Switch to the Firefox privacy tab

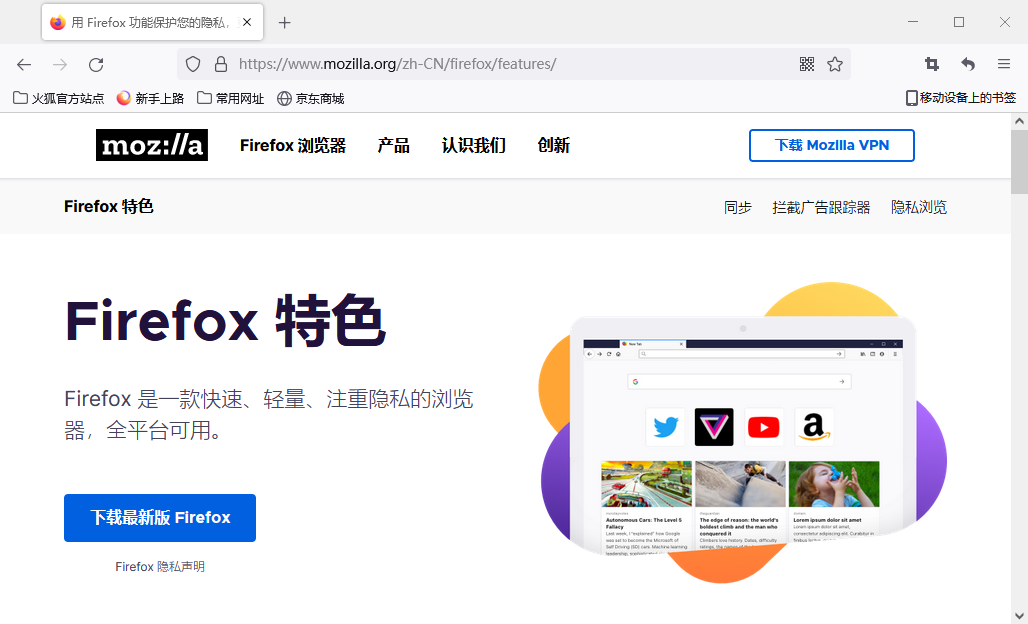[145, 21]
